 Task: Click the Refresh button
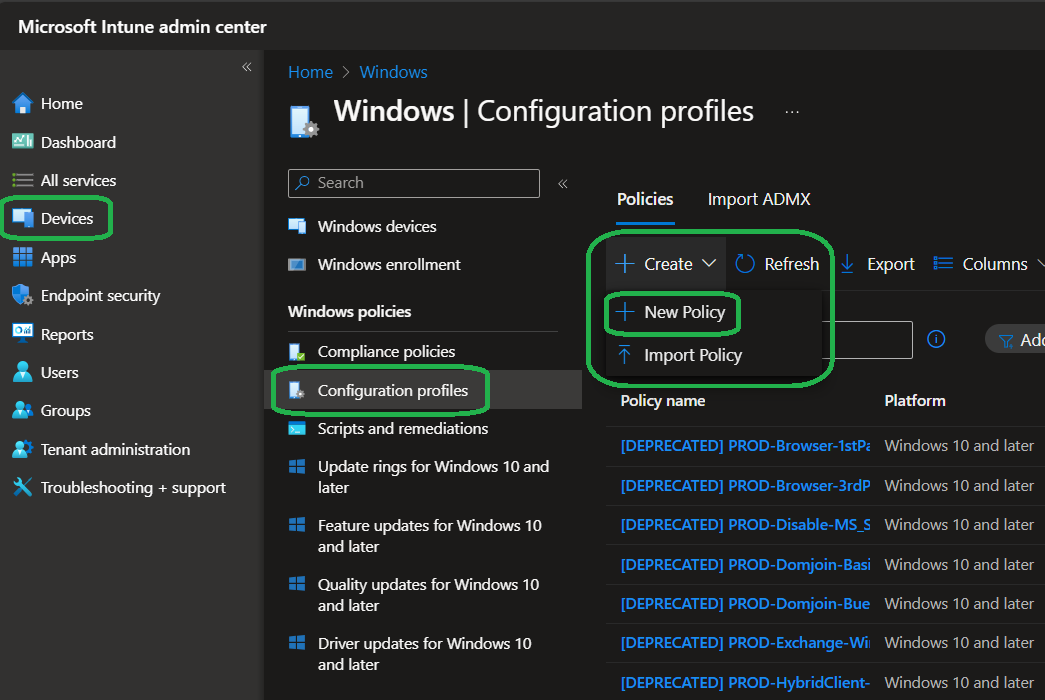(x=778, y=264)
